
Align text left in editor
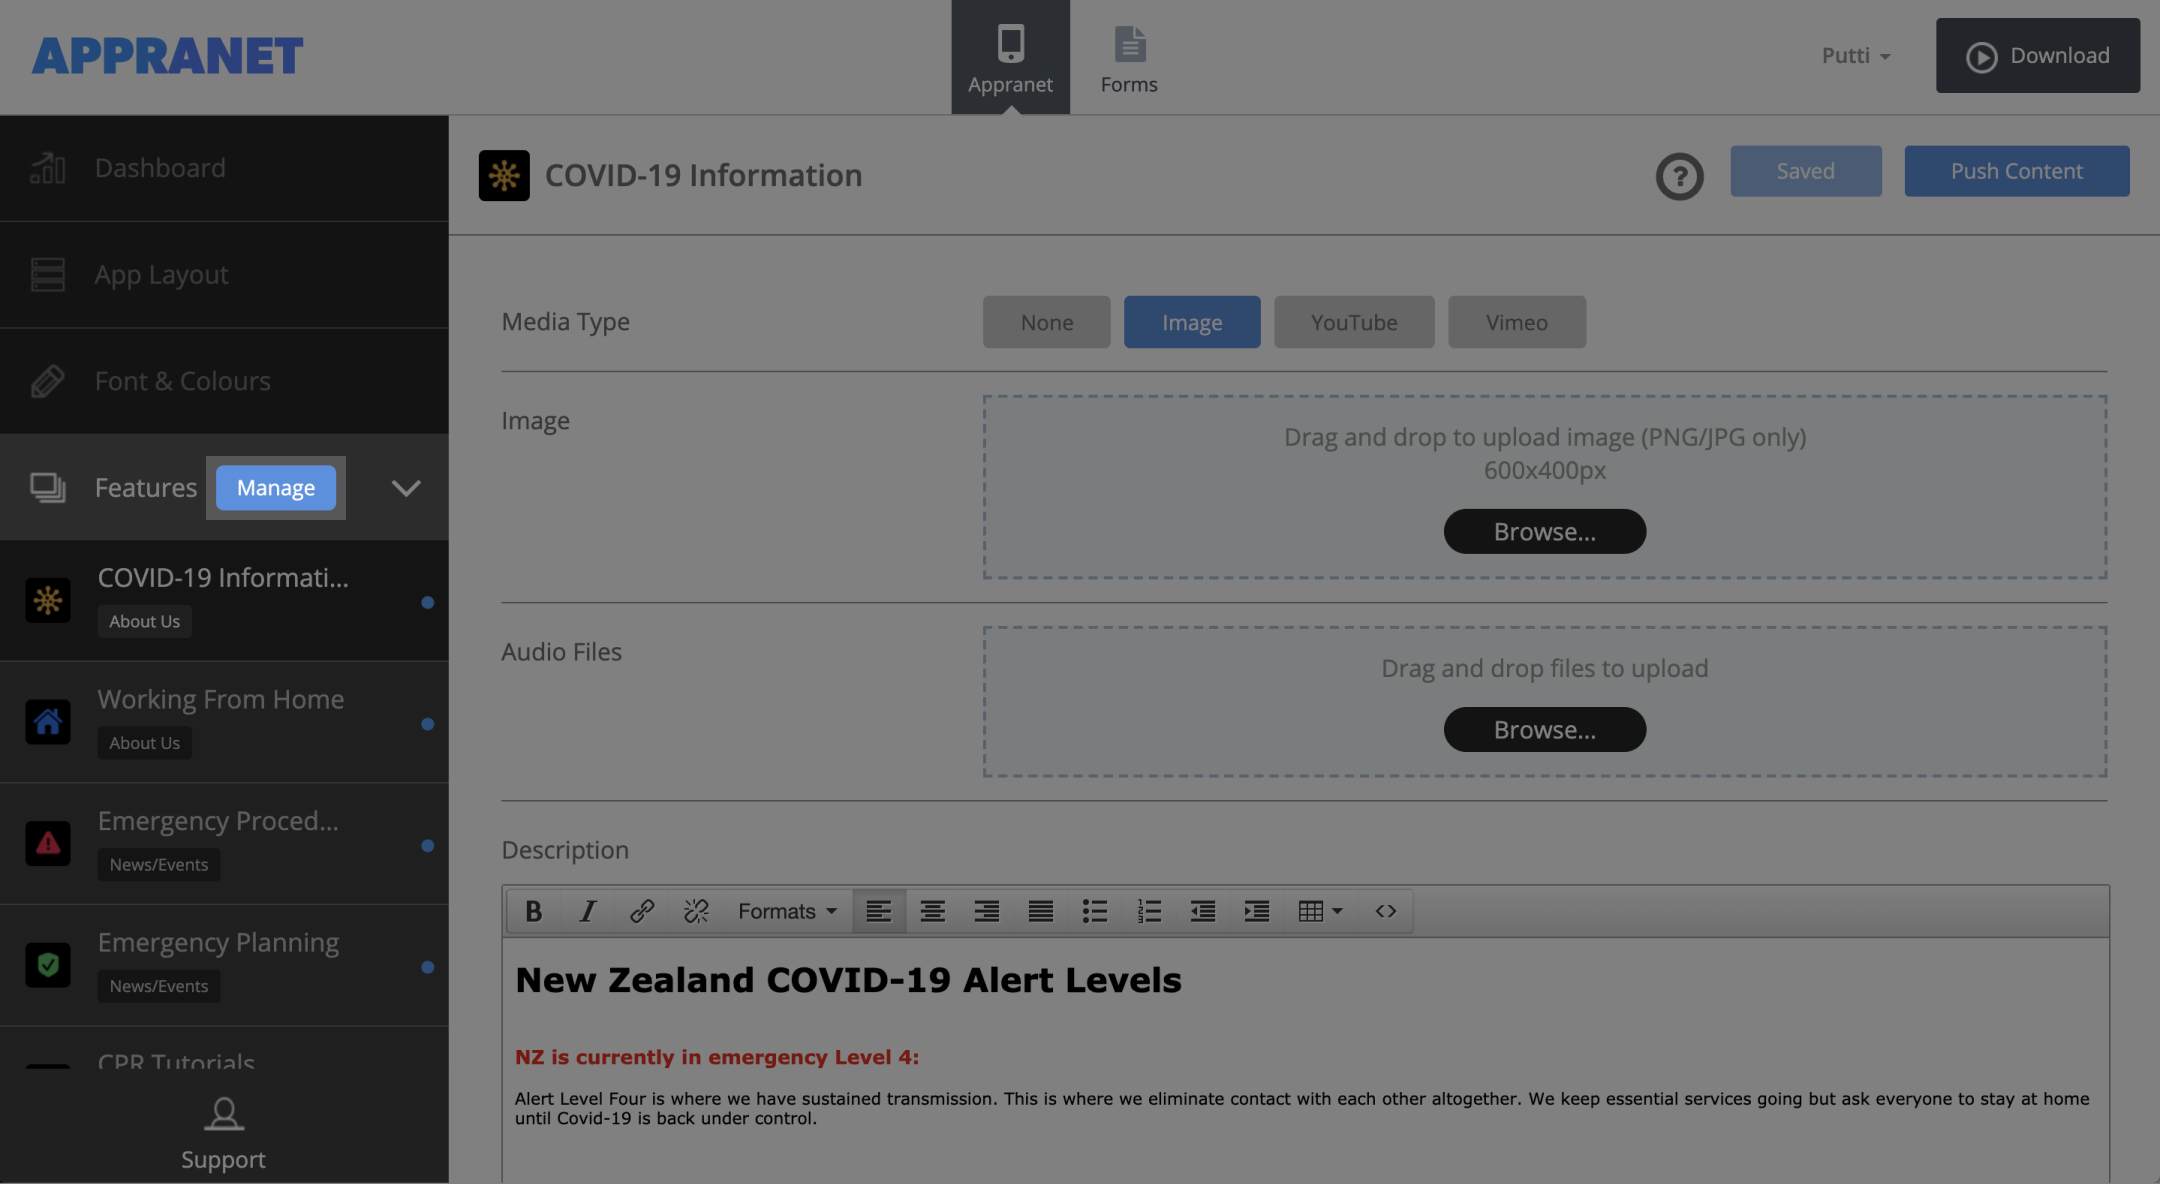coord(879,911)
